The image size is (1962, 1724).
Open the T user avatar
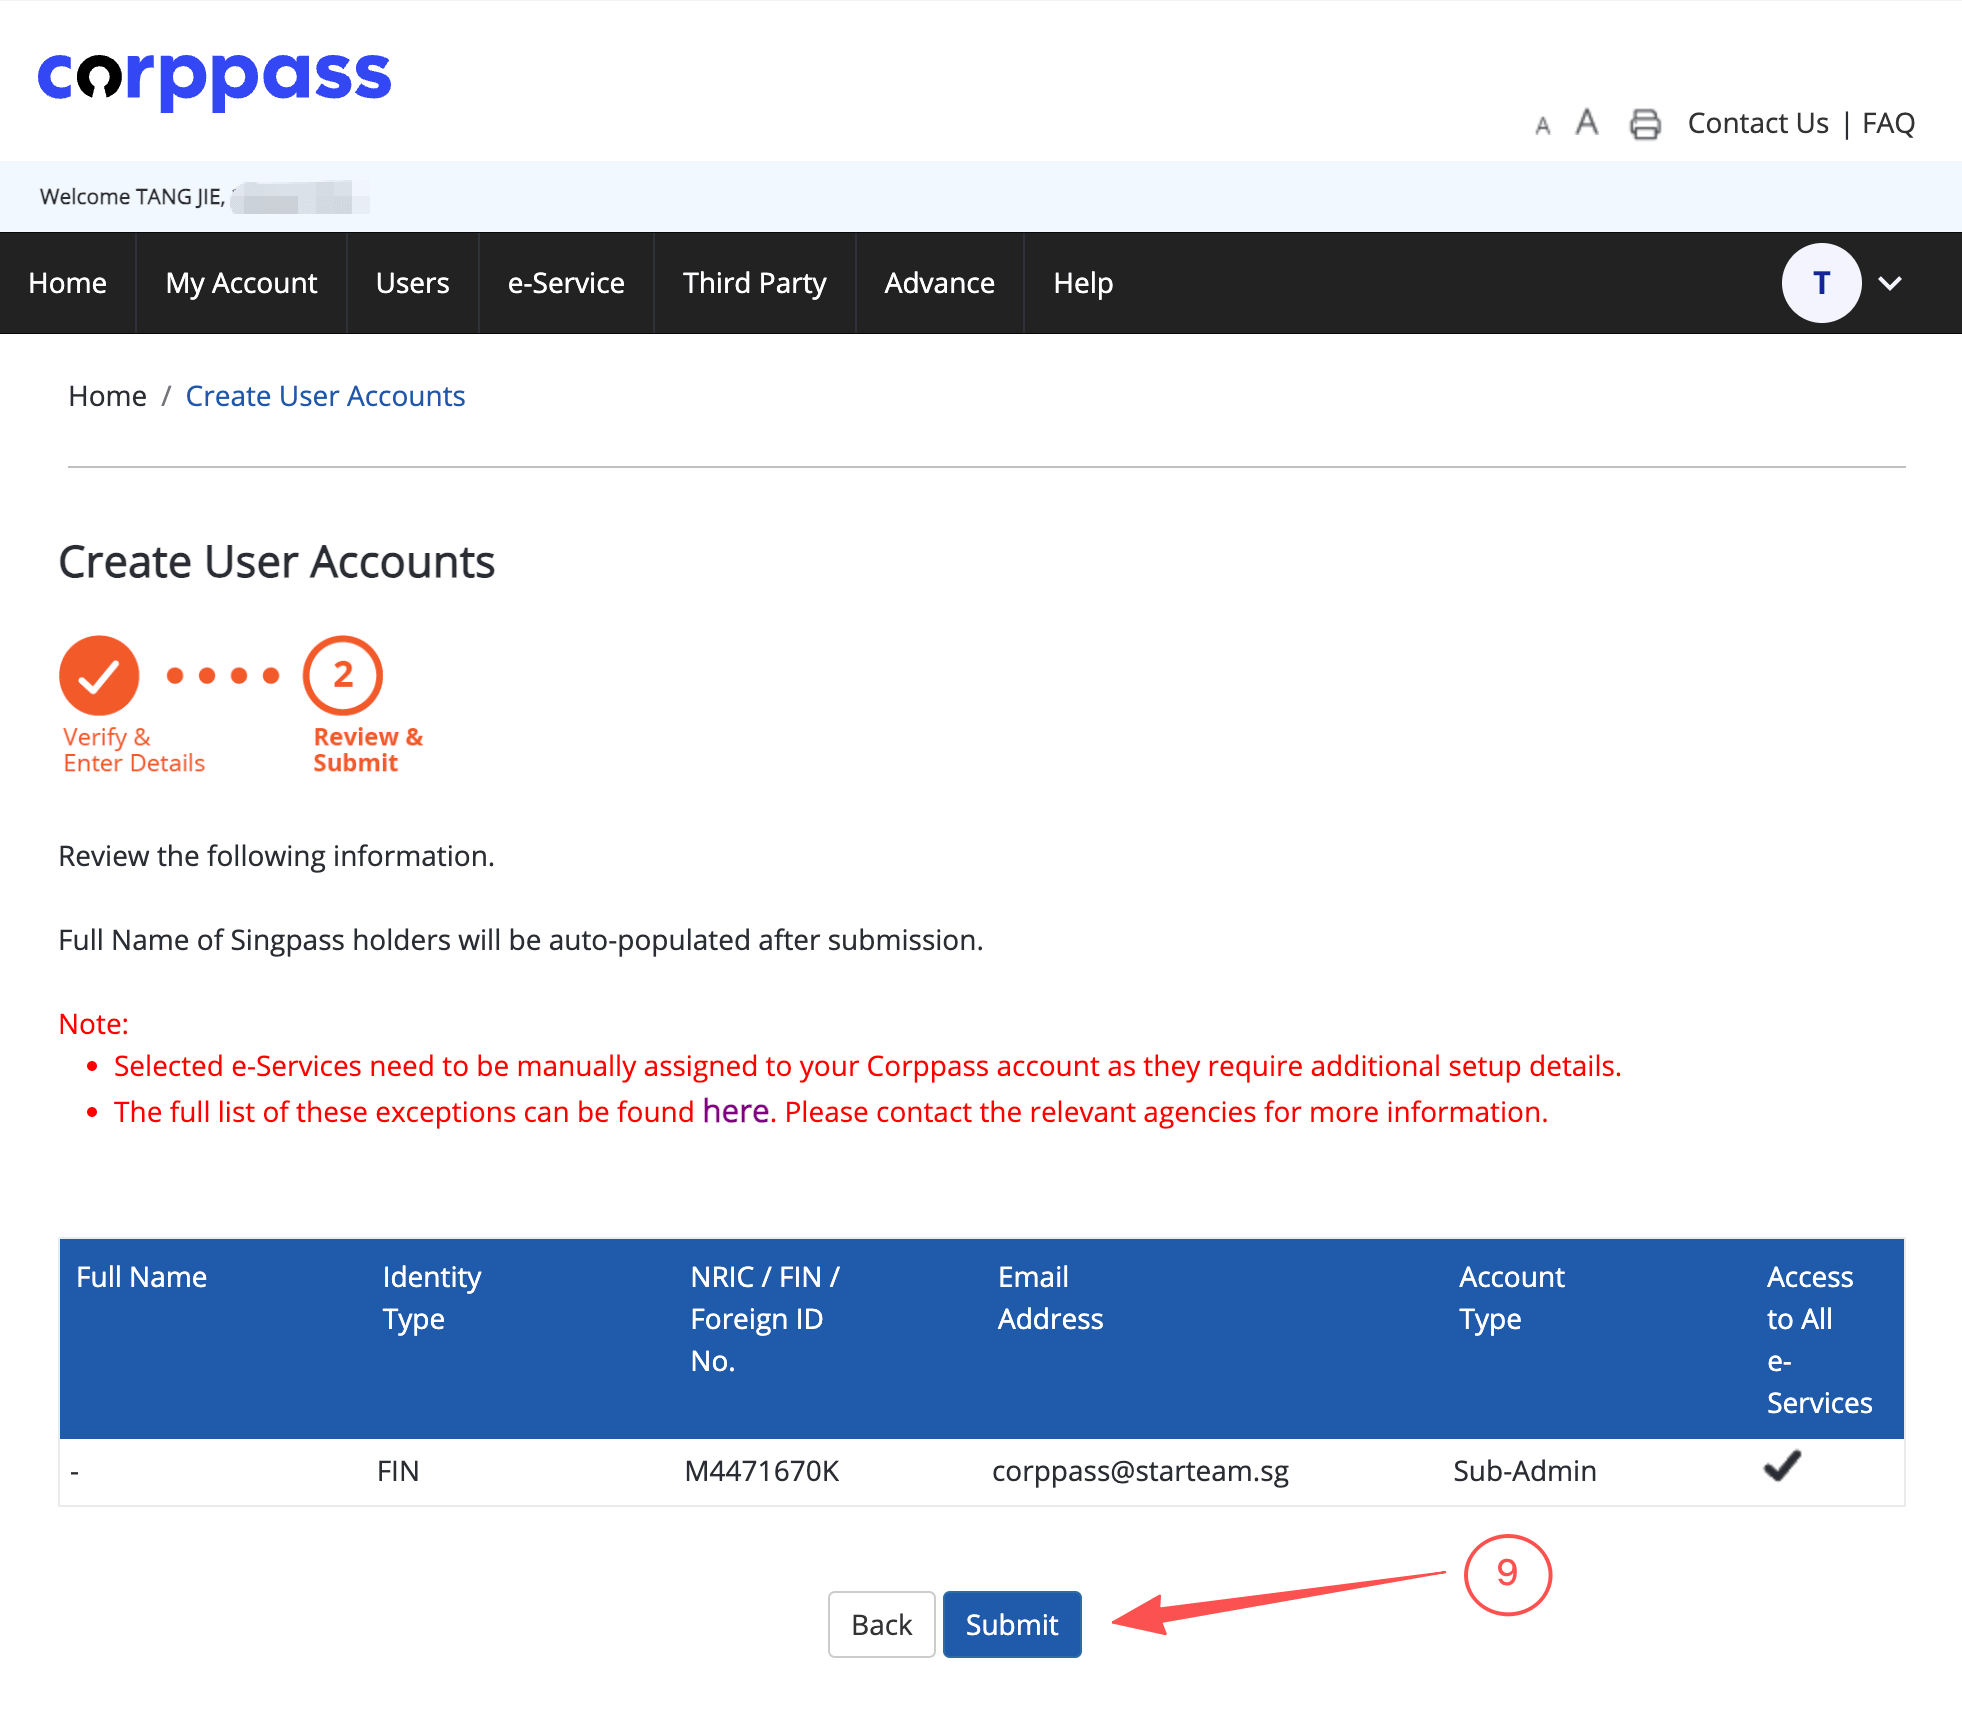coord(1821,283)
